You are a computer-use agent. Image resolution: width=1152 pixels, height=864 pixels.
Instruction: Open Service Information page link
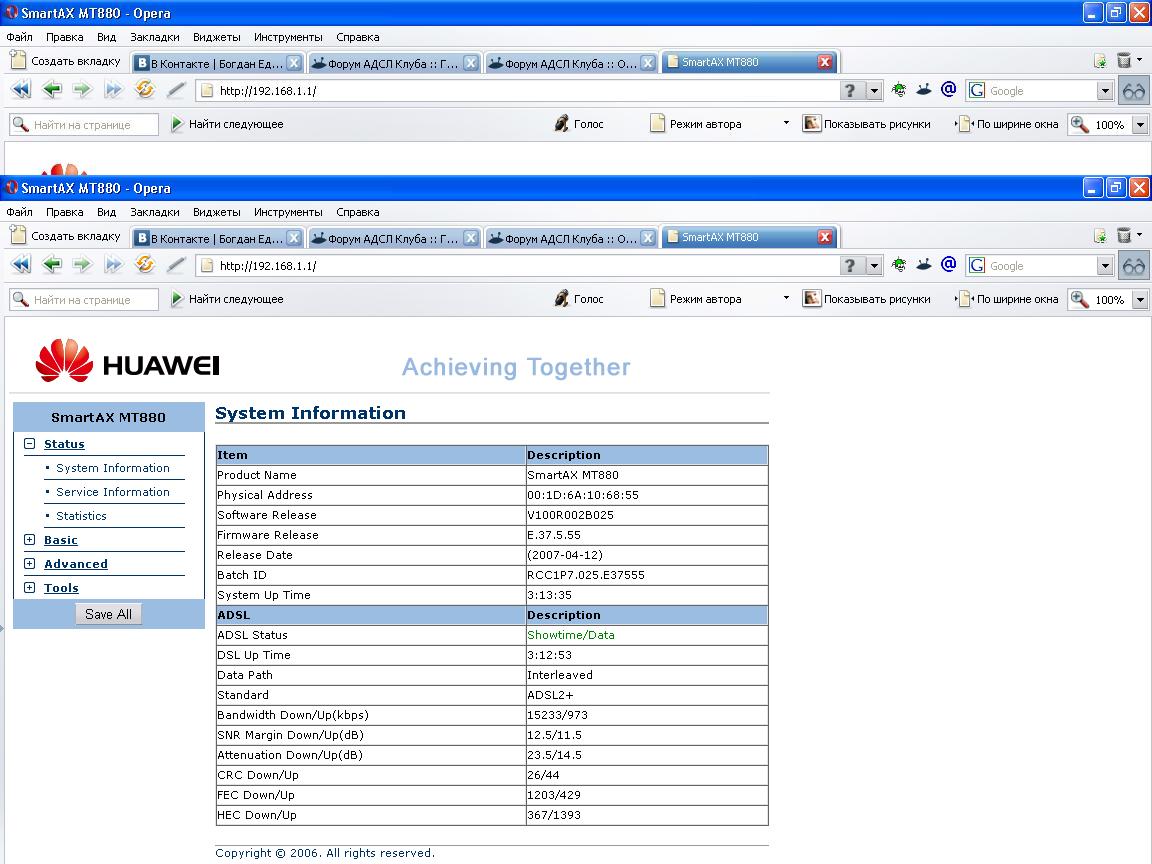tap(112, 492)
